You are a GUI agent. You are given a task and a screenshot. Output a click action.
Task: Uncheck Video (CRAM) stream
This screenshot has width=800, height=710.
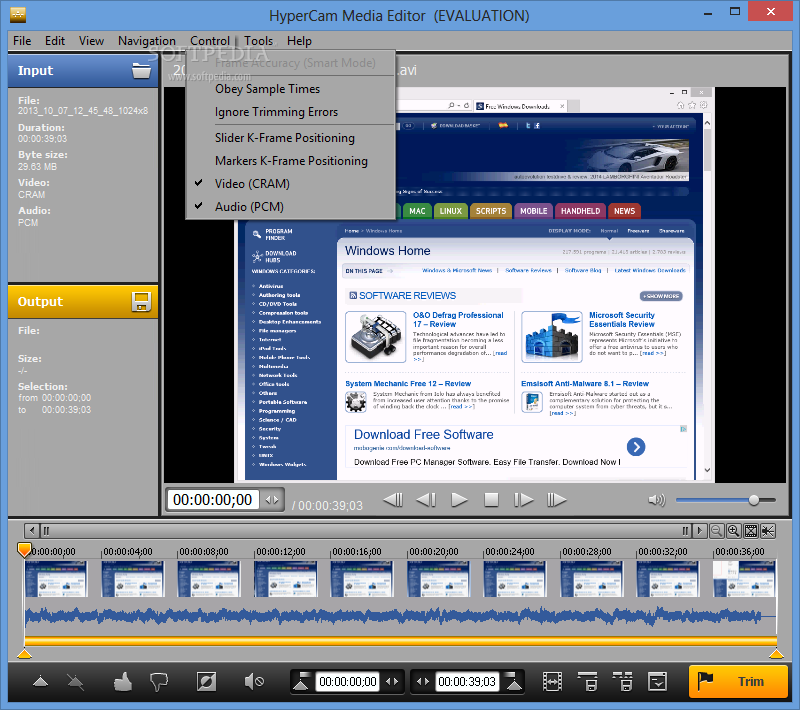(x=290, y=184)
